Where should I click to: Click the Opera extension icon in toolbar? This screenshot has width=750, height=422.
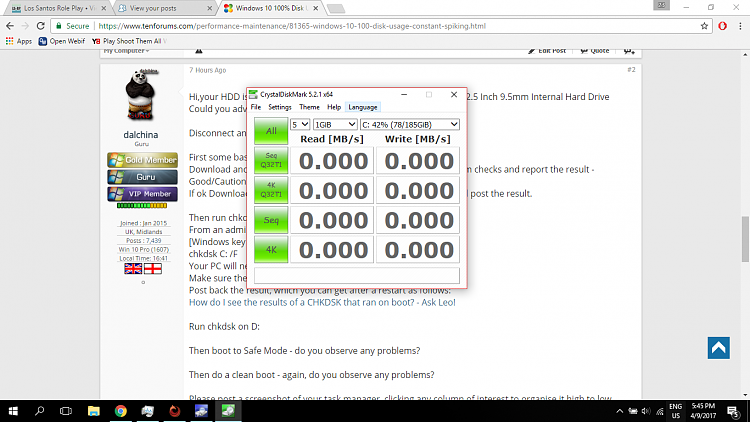(x=723, y=26)
